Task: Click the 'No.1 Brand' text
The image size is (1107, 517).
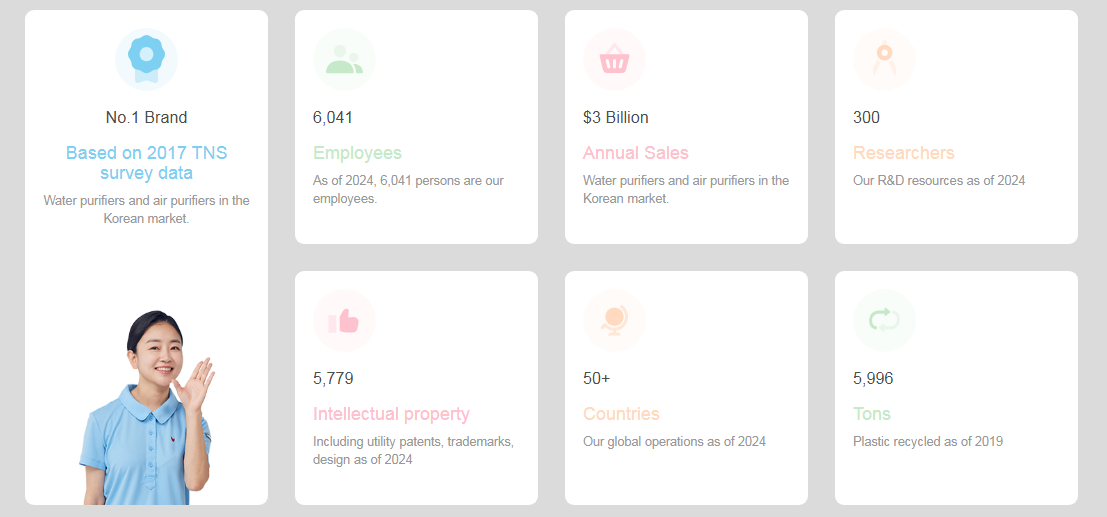Action: tap(146, 117)
